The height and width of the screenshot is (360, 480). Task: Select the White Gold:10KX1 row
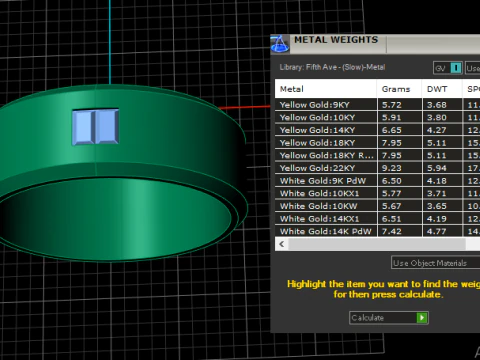click(377, 193)
